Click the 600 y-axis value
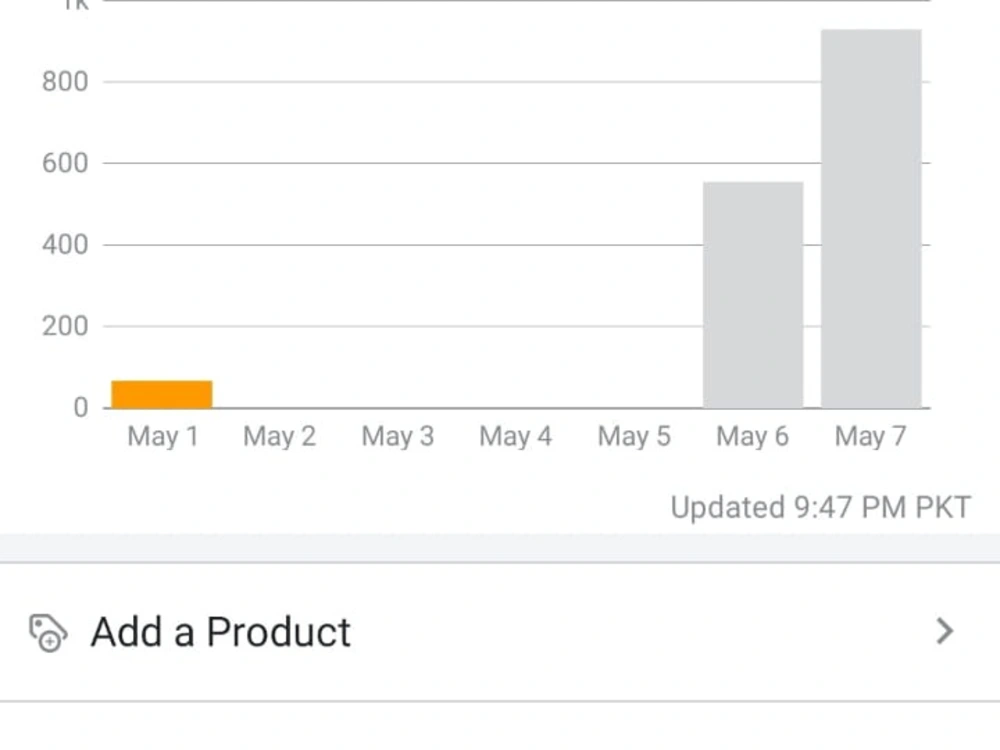The width and height of the screenshot is (1000, 750). 65,163
